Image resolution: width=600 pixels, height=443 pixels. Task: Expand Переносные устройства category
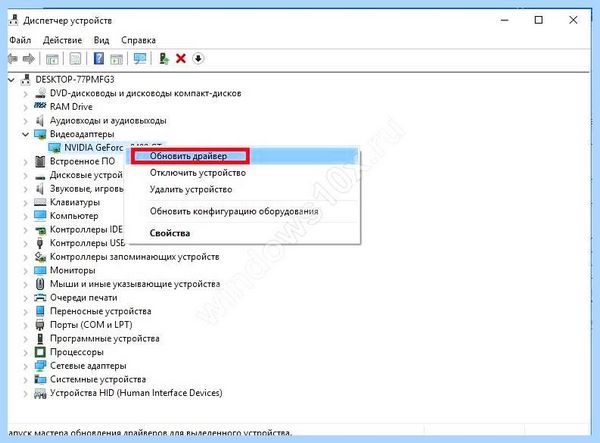tap(26, 311)
